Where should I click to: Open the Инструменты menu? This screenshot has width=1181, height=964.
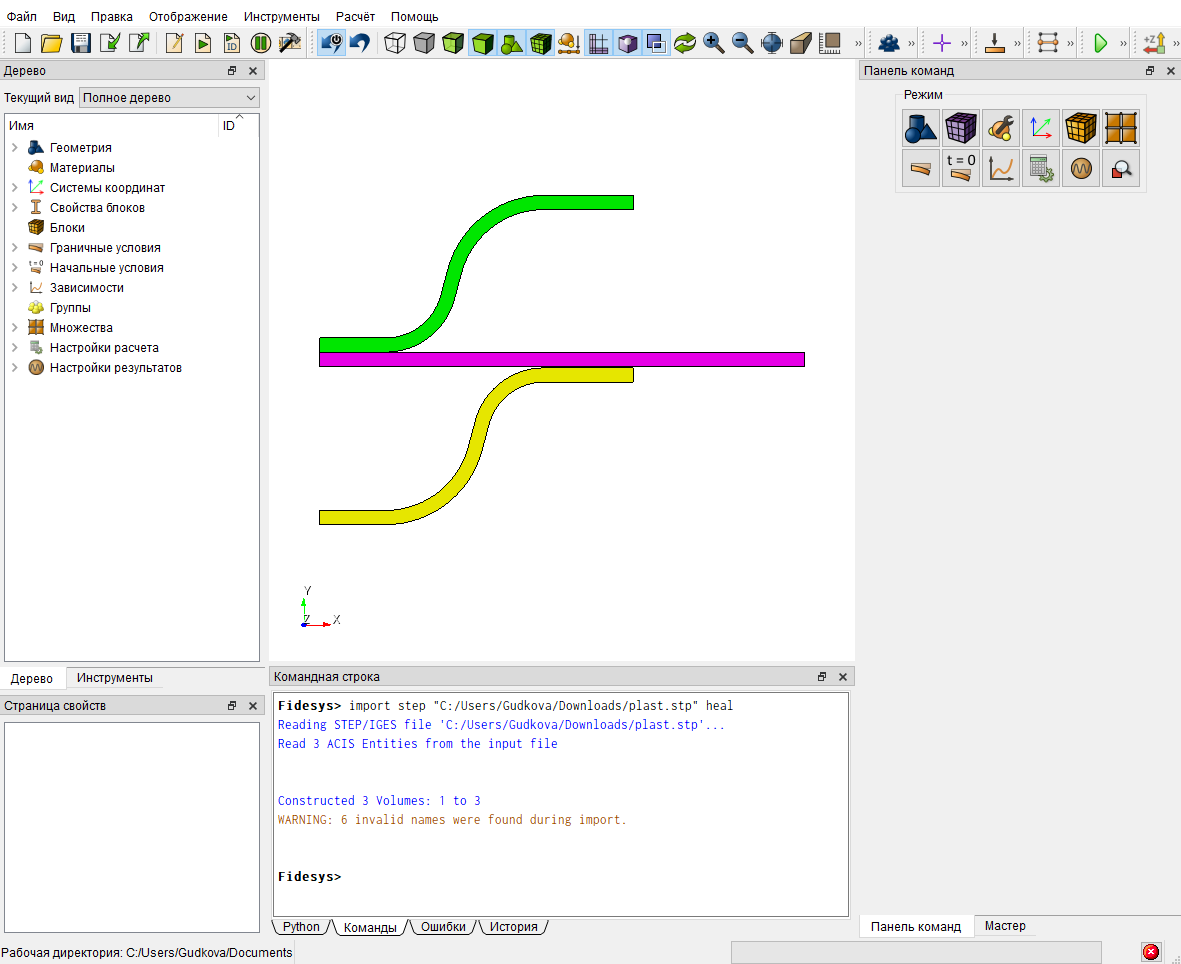coord(282,17)
